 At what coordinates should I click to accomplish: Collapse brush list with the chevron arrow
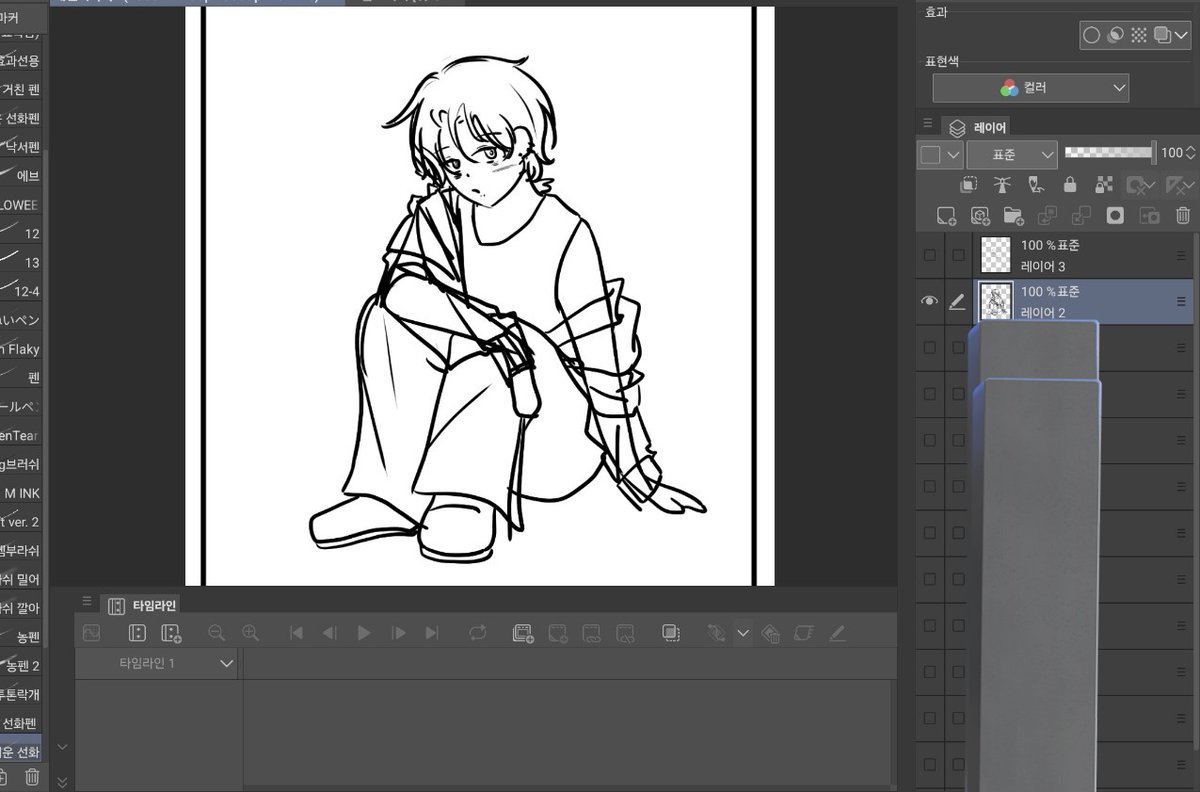(64, 747)
